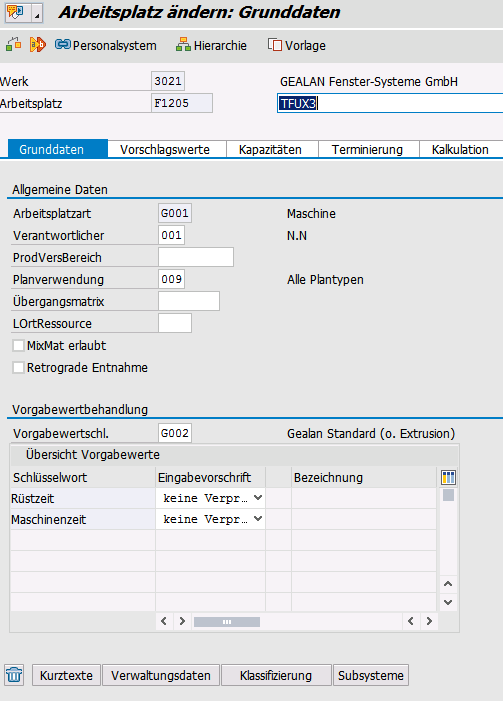Click the Werk field showing 3021

click(168, 81)
